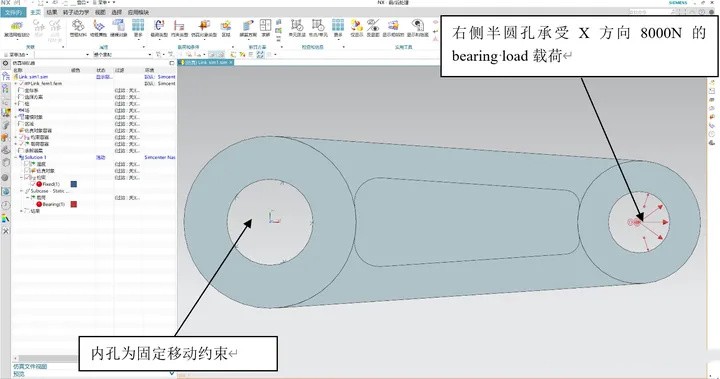
Task: Toggle the 仿真对象 checkbox under Solution 1
Action: click(x=27, y=170)
